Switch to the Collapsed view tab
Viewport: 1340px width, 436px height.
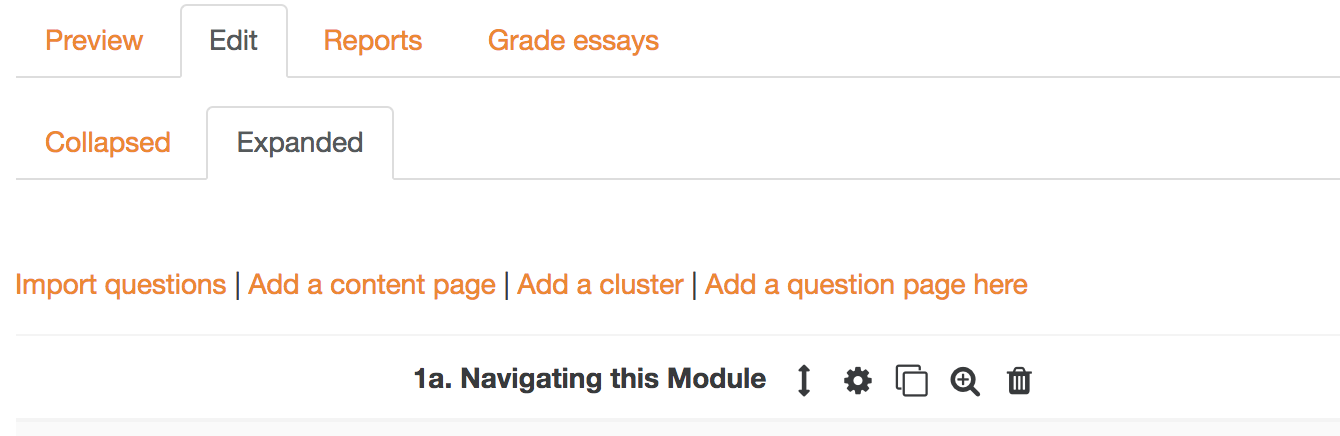[108, 143]
